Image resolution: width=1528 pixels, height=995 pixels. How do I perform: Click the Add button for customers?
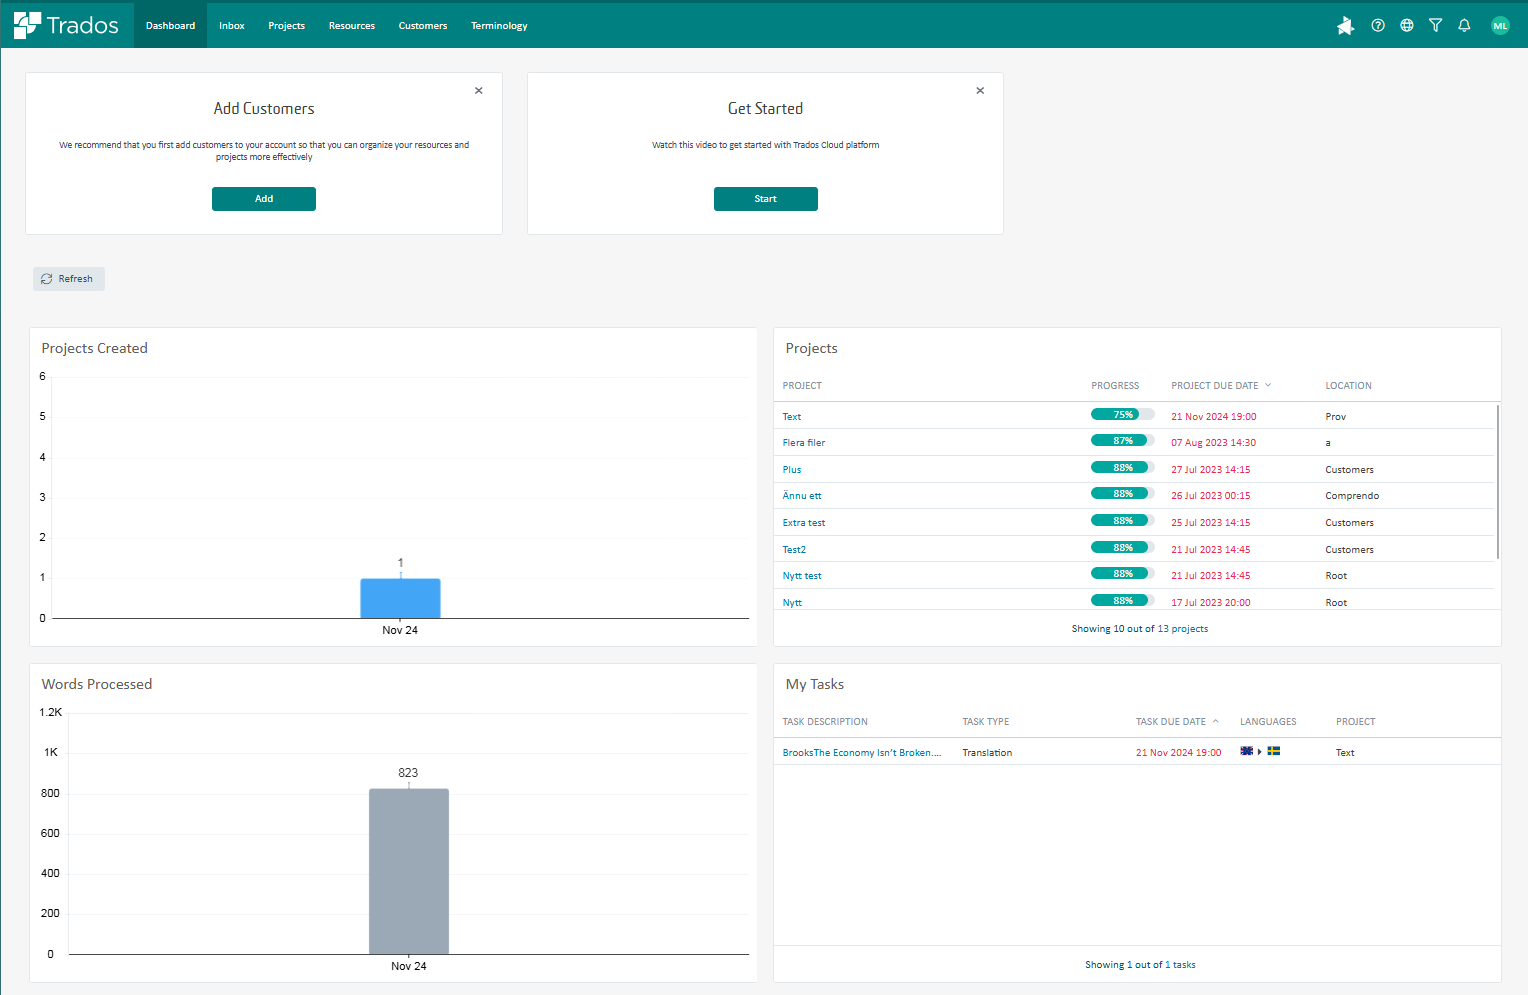pos(264,199)
